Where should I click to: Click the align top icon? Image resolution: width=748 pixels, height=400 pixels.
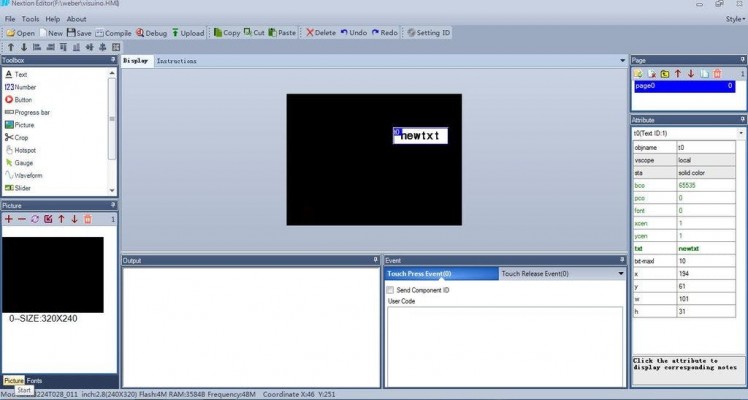click(x=63, y=47)
